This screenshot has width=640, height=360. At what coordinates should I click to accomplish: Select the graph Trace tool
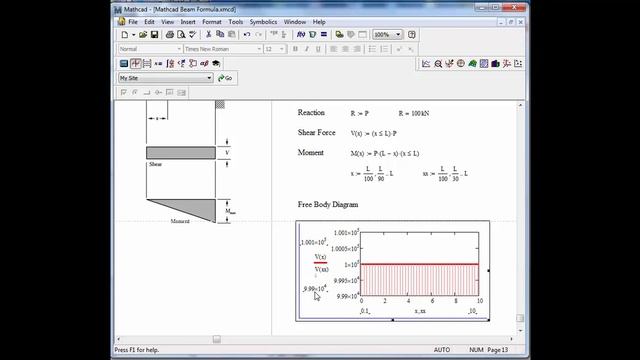click(449, 64)
